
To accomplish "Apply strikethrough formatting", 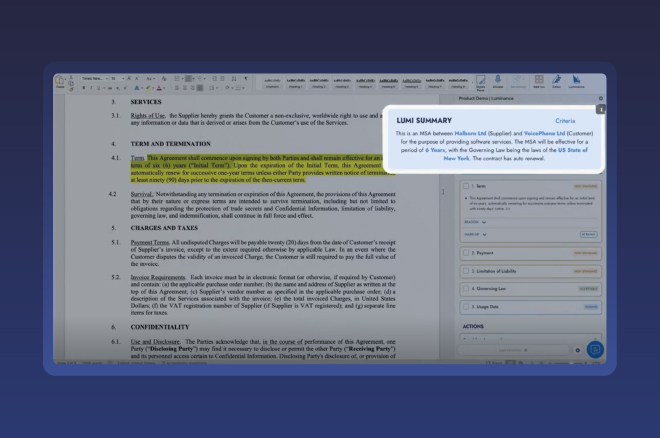I will tap(110, 88).
